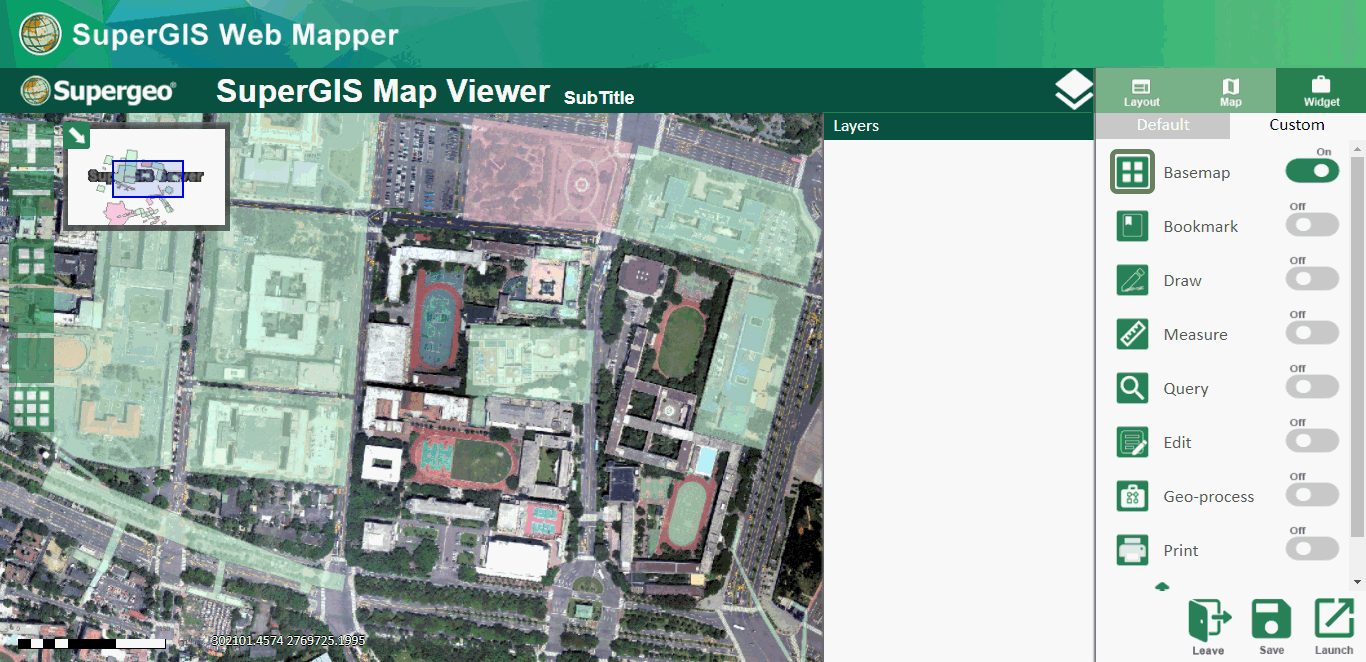Click the map scale bar
Image resolution: width=1366 pixels, height=662 pixels.
click(x=92, y=643)
